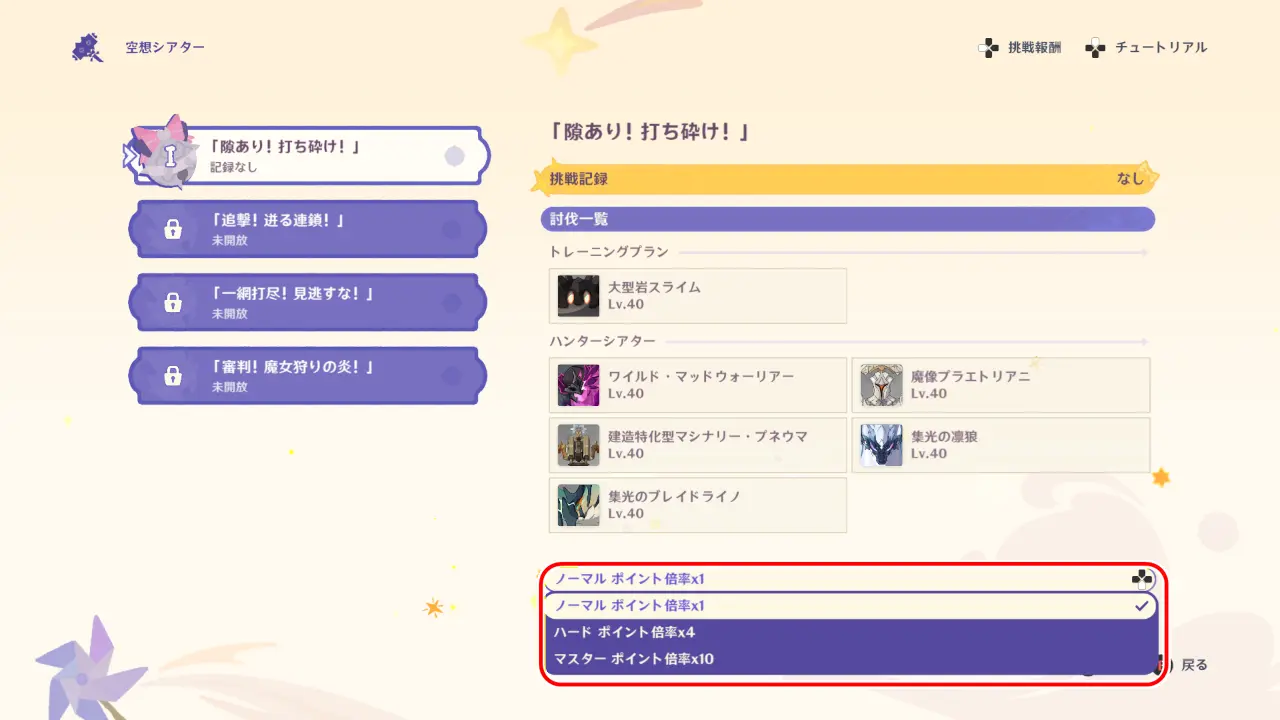This screenshot has width=1280, height=720.
Task: Select locked stage 「一網打尽！見逃すな！」
Action: [308, 302]
